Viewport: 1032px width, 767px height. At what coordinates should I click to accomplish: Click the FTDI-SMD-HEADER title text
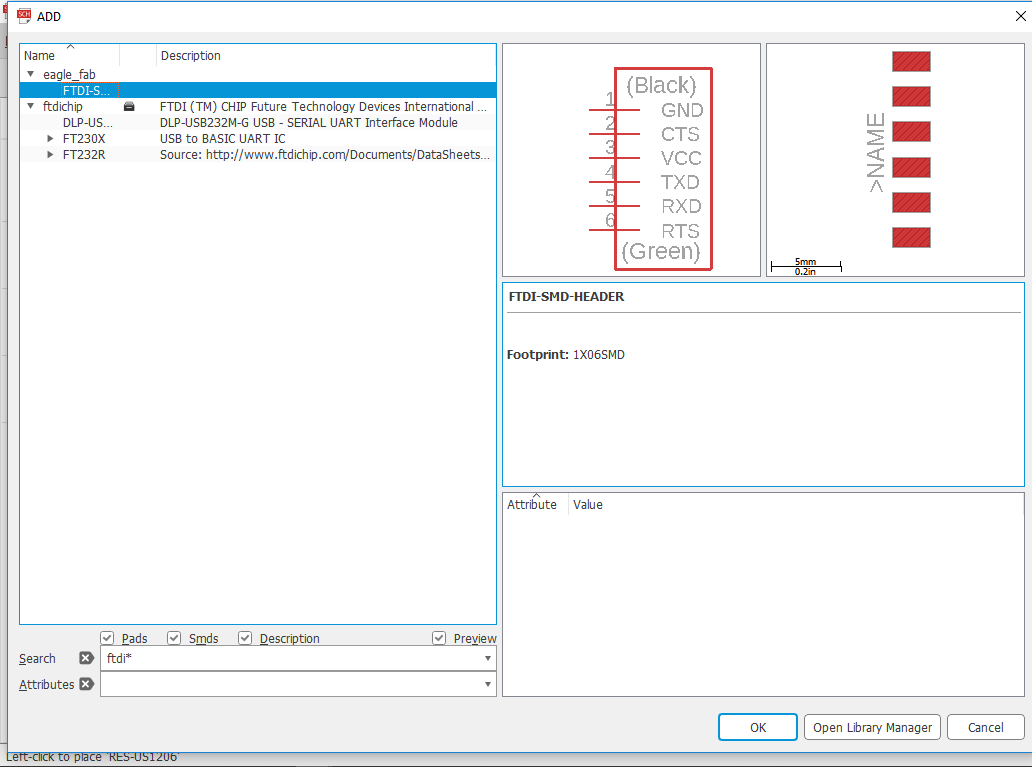click(x=566, y=296)
